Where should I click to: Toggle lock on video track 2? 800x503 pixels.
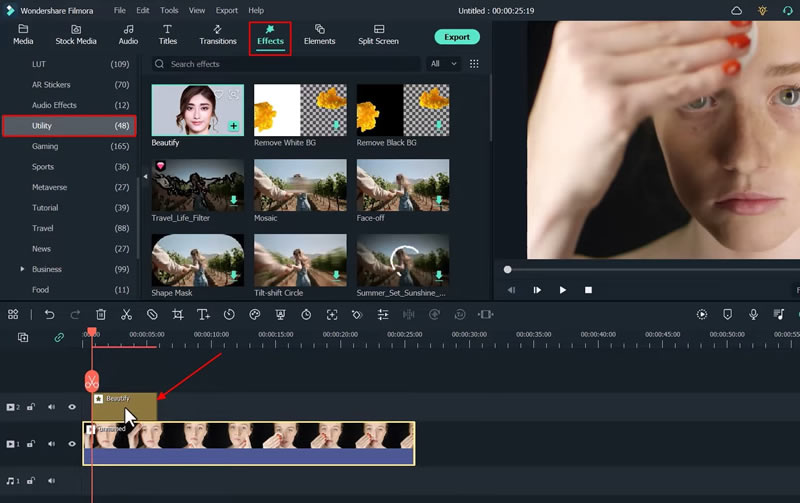tap(31, 407)
